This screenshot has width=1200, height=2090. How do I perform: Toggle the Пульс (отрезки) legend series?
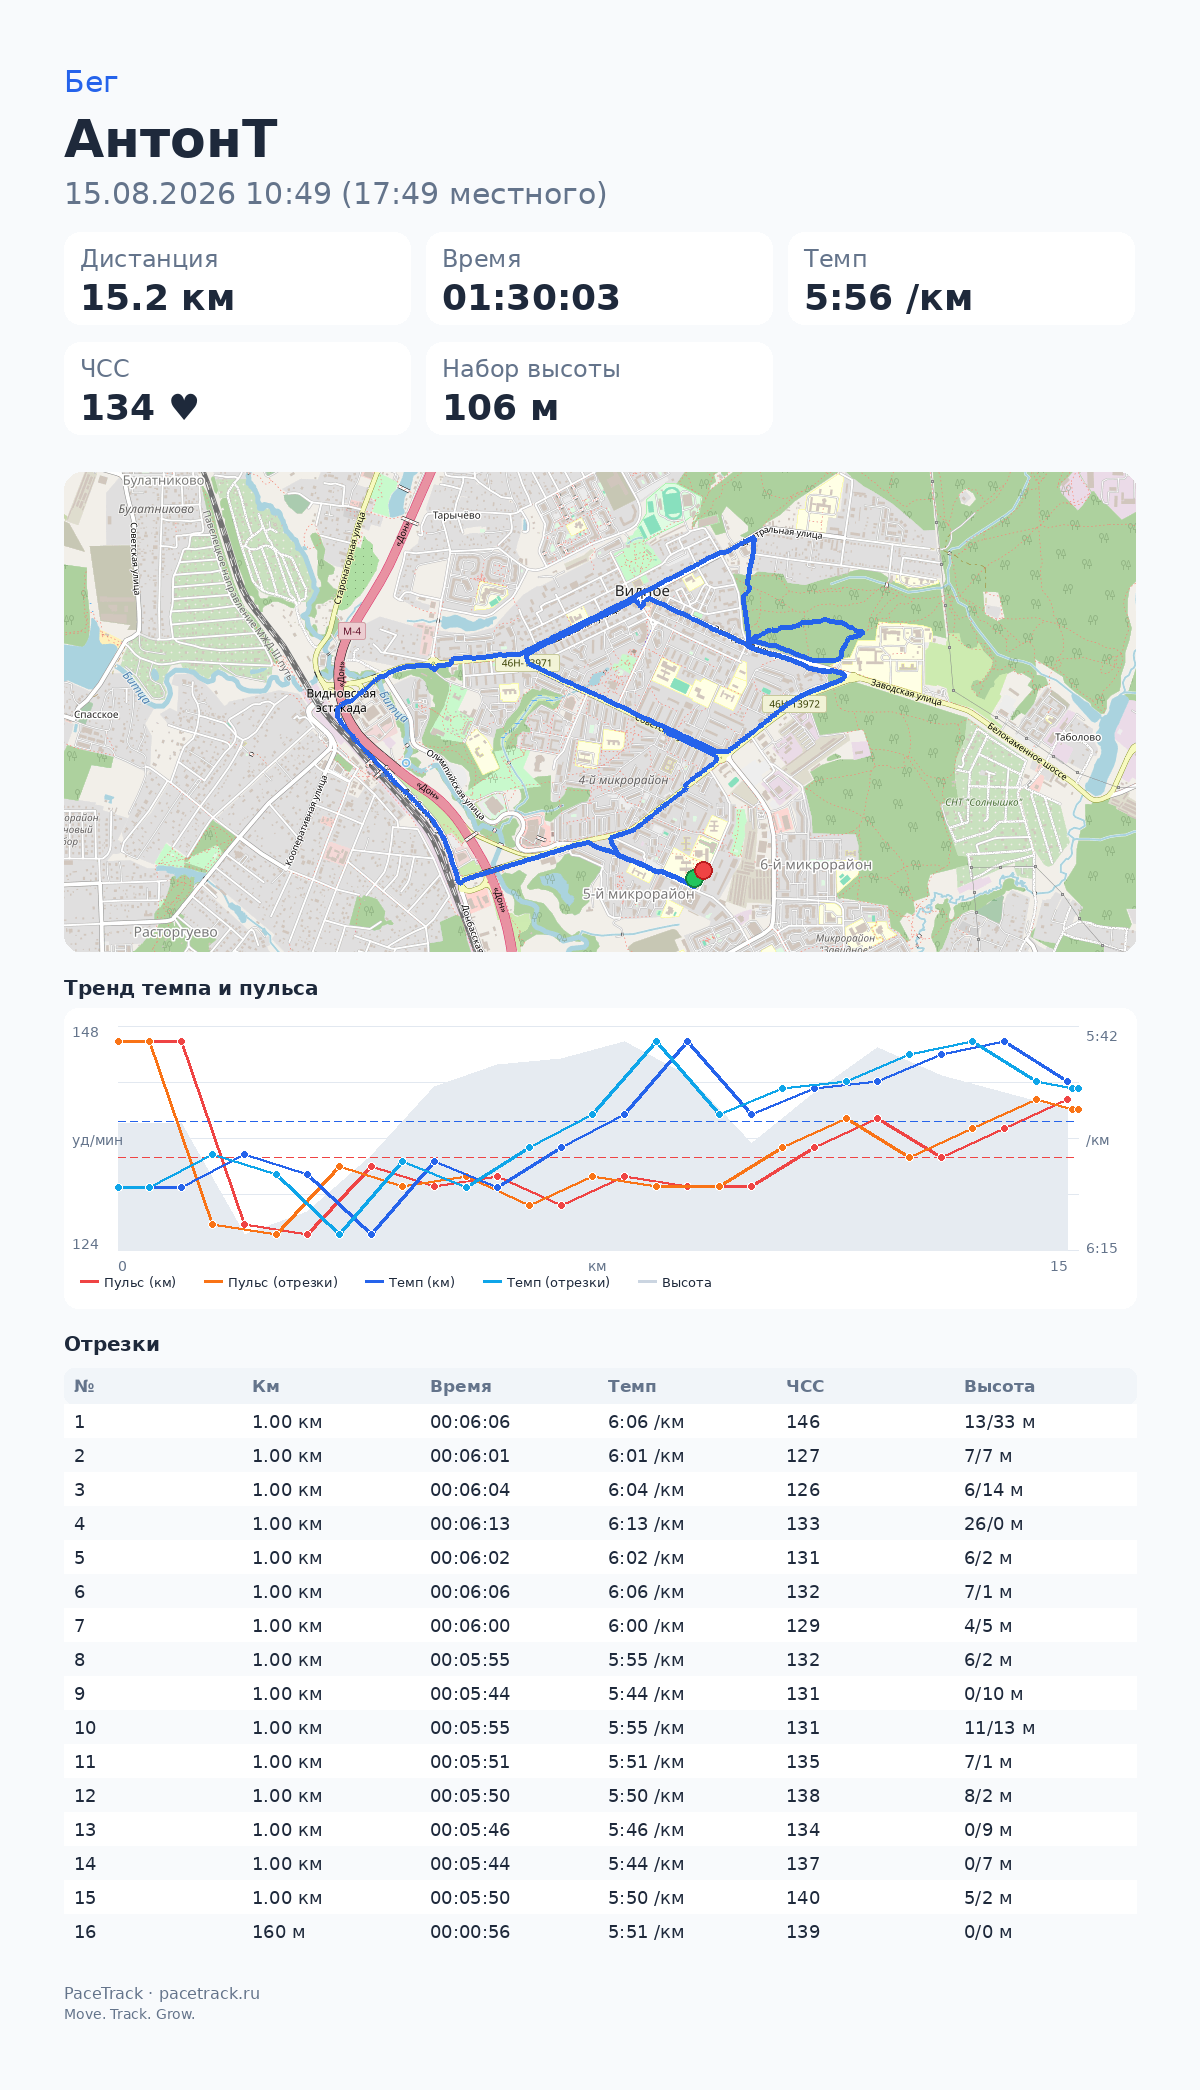[x=271, y=1282]
